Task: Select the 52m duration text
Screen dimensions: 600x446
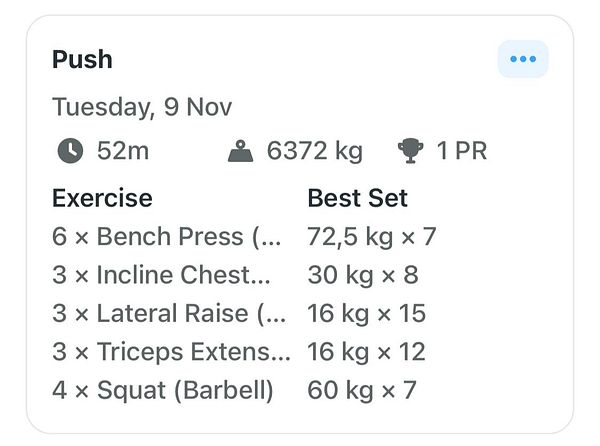Action: click(124, 152)
